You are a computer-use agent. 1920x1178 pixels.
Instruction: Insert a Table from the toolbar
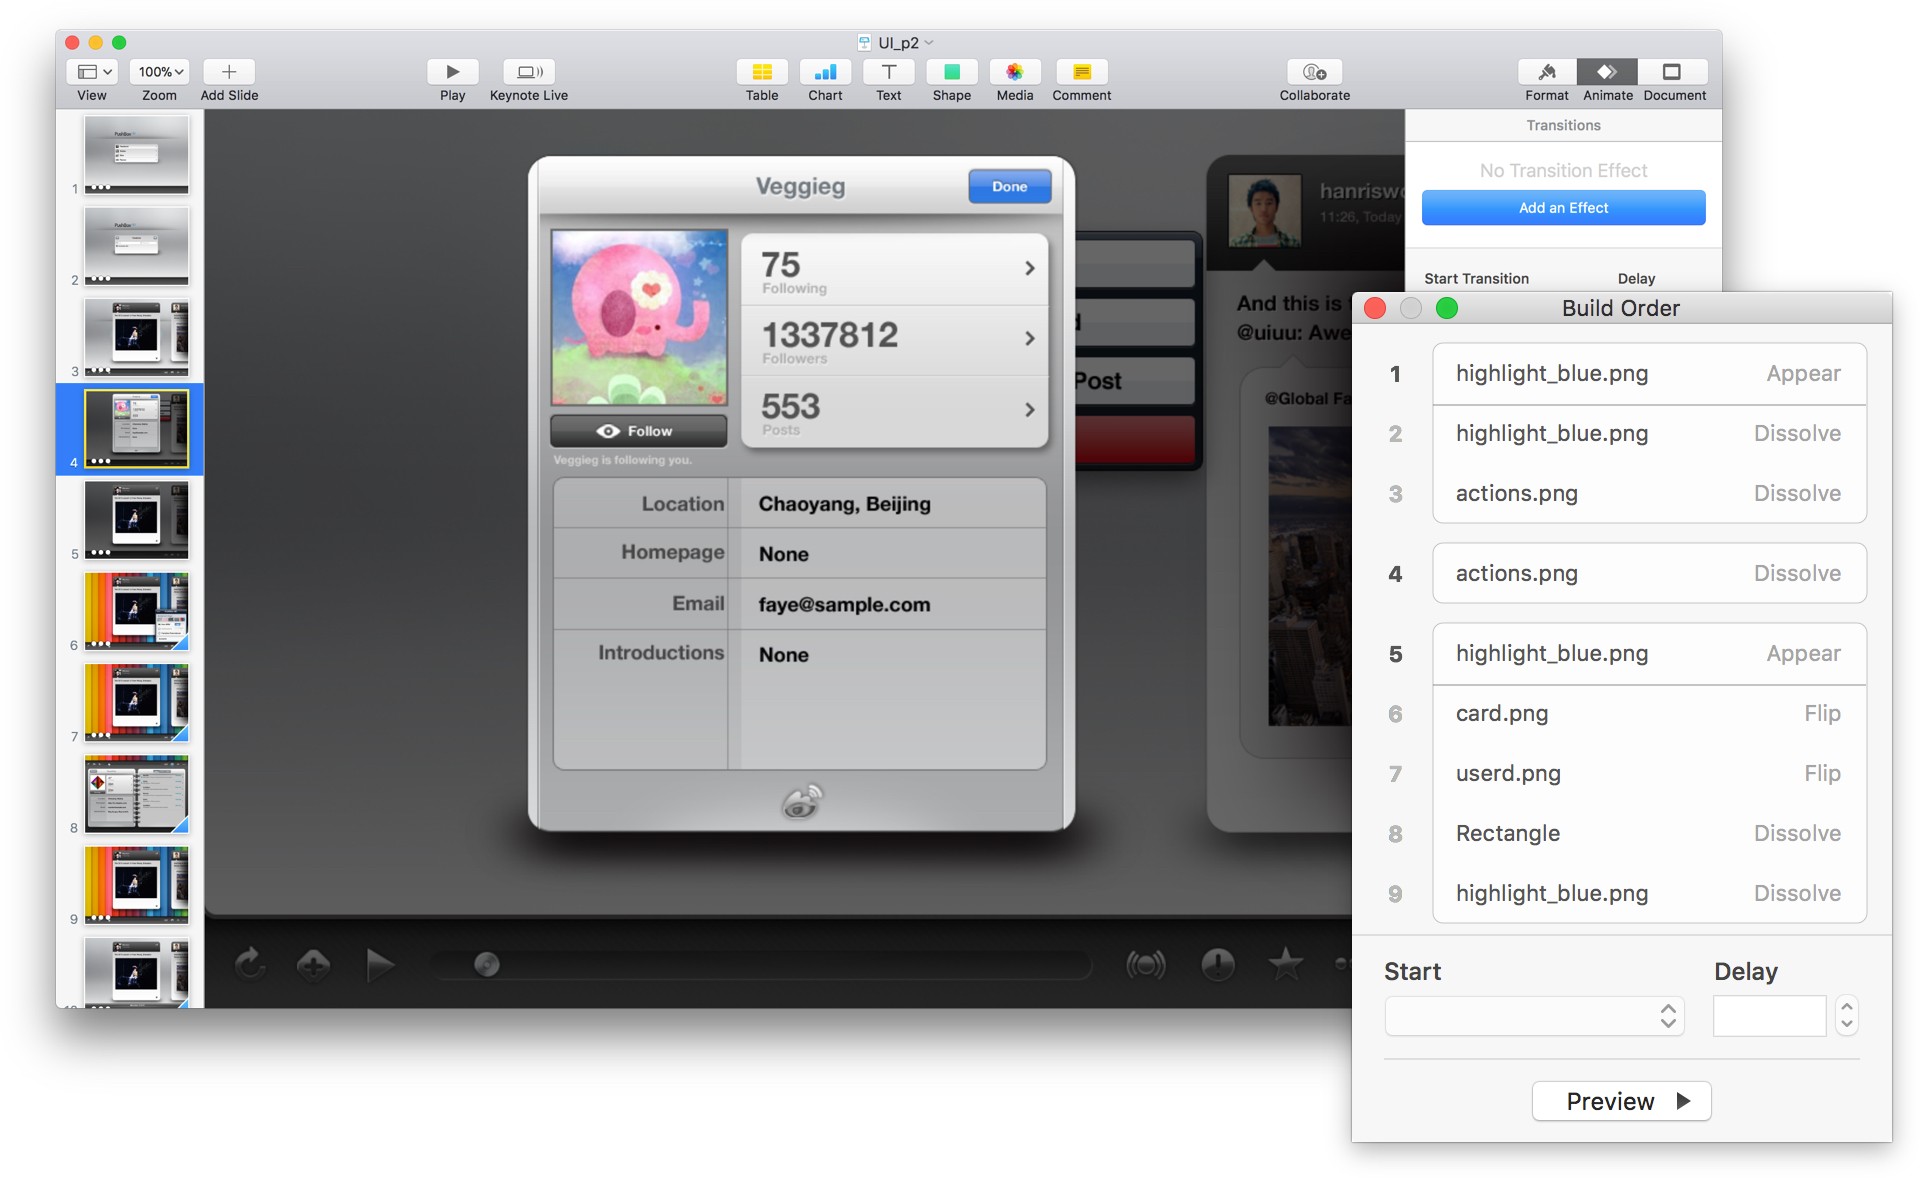click(761, 72)
